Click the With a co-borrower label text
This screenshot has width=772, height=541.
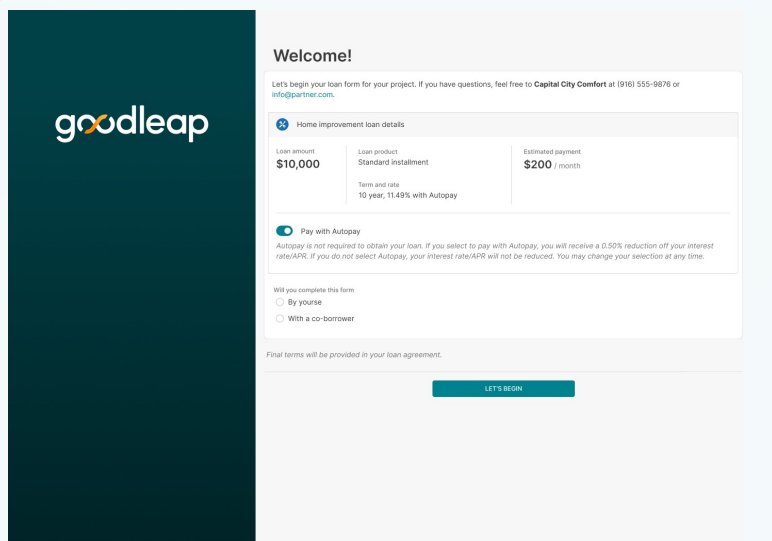click(x=321, y=318)
